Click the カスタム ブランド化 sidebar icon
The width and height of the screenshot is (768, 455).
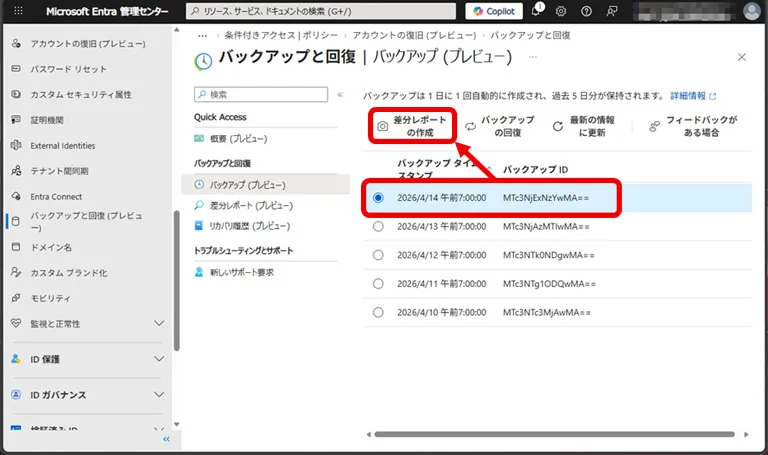click(x=16, y=272)
